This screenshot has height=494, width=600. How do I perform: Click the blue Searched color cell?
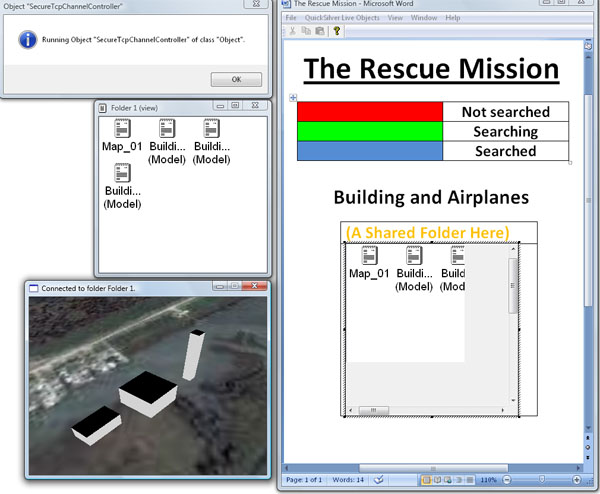(369, 151)
